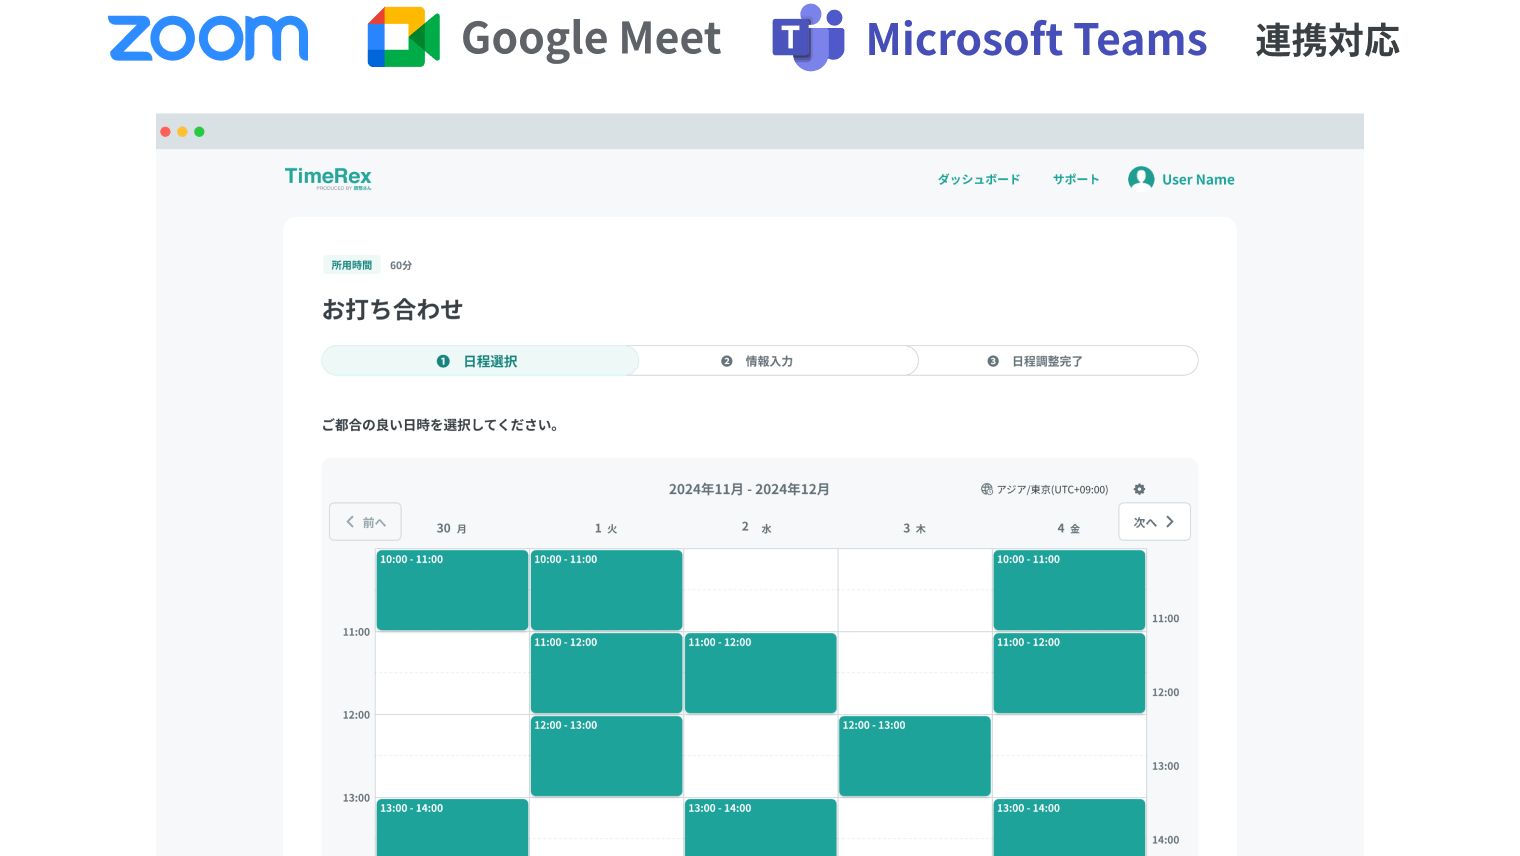The image size is (1520, 856).
Task: Open ダッシュボード link
Action: (x=979, y=179)
